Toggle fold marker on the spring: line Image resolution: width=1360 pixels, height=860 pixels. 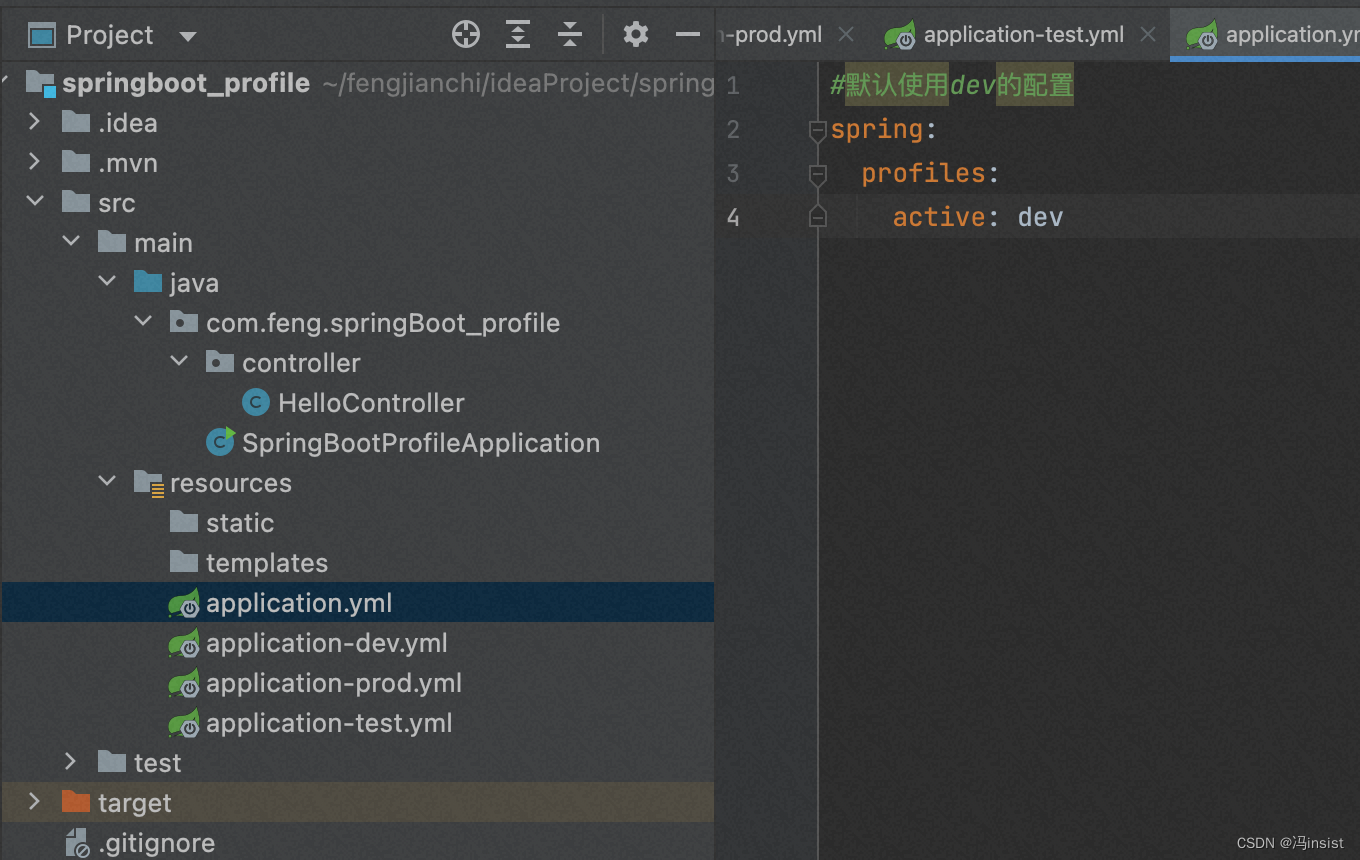tap(817, 130)
